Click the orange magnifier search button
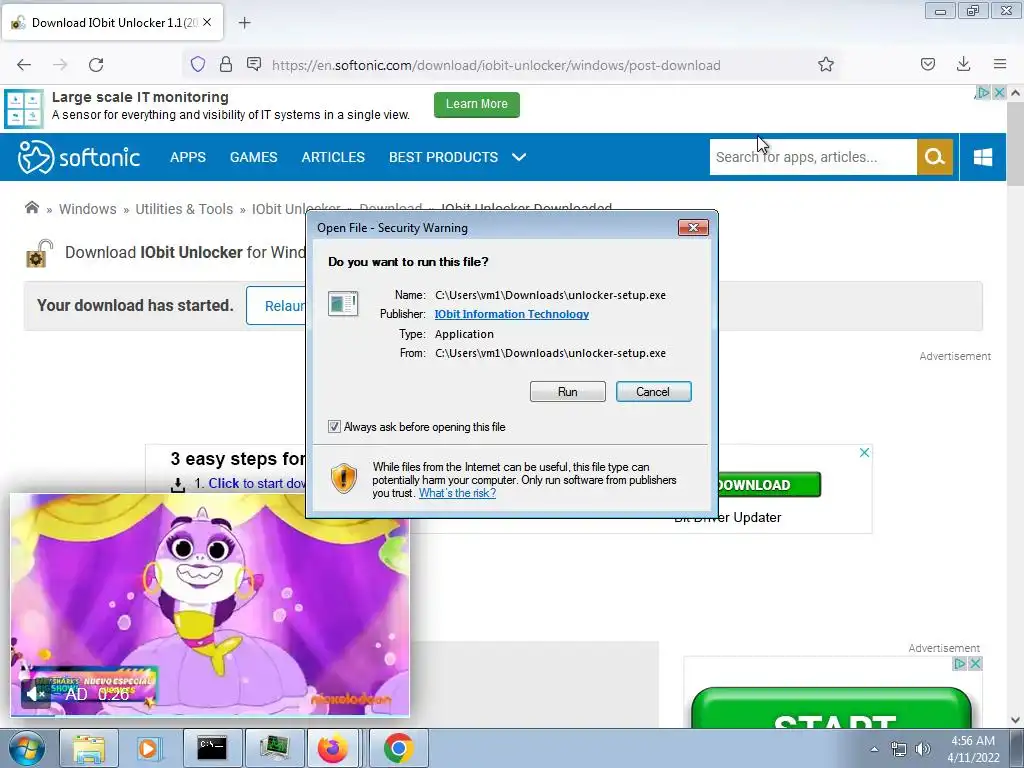The width and height of the screenshot is (1024, 768). pos(935,157)
